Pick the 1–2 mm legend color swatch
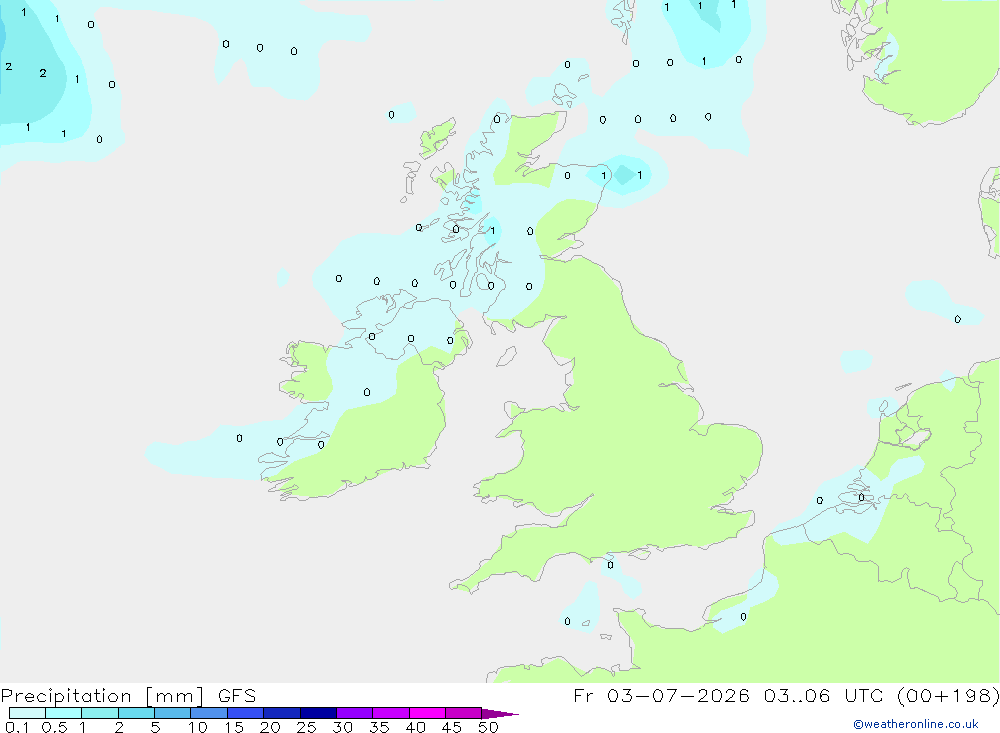 (100, 713)
